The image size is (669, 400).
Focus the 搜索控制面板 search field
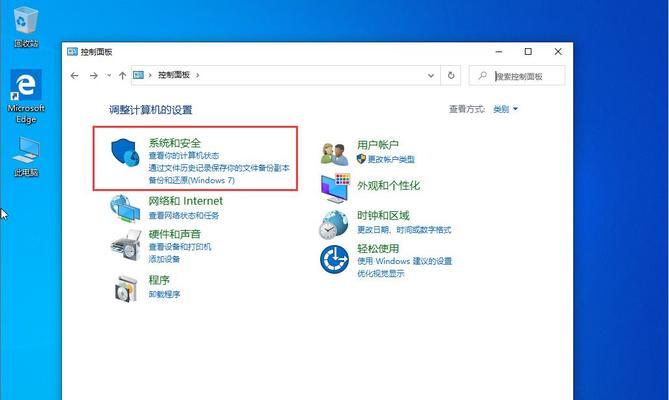(517, 75)
